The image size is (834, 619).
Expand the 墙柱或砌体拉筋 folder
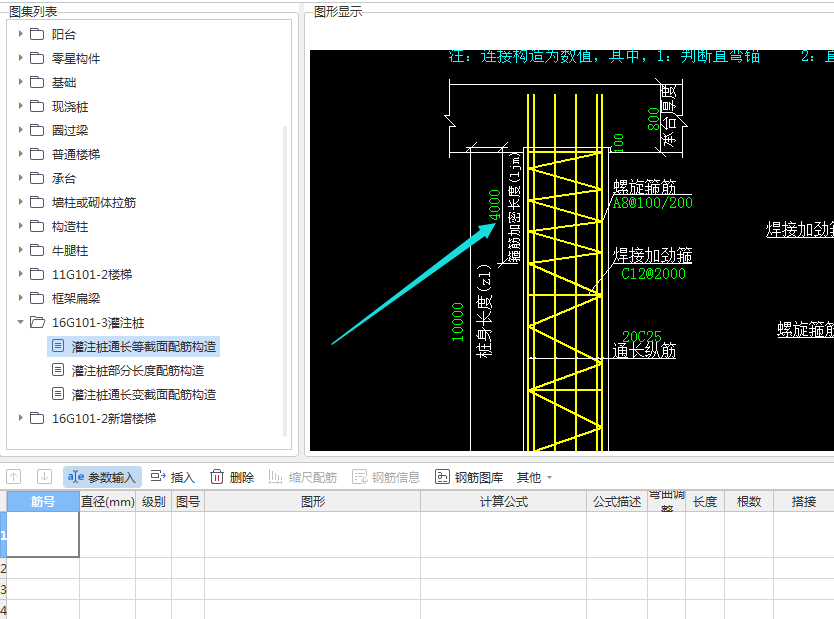tap(20, 202)
